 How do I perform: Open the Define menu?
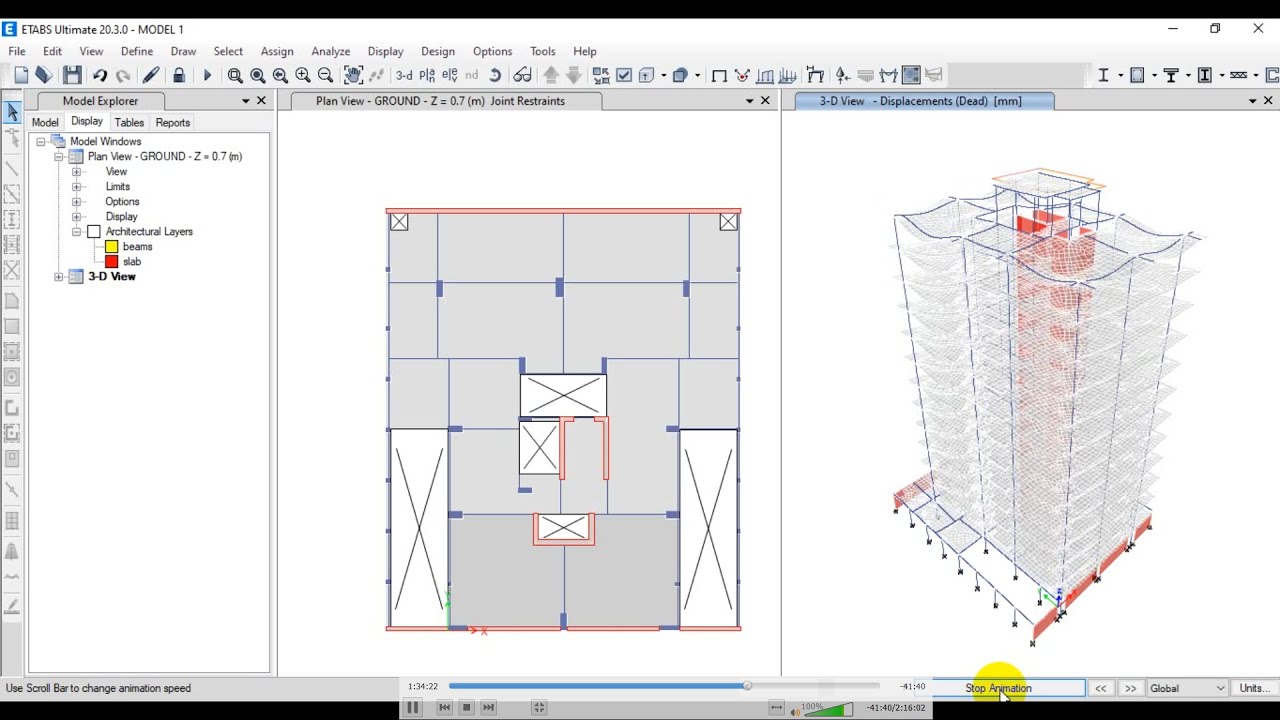click(137, 51)
